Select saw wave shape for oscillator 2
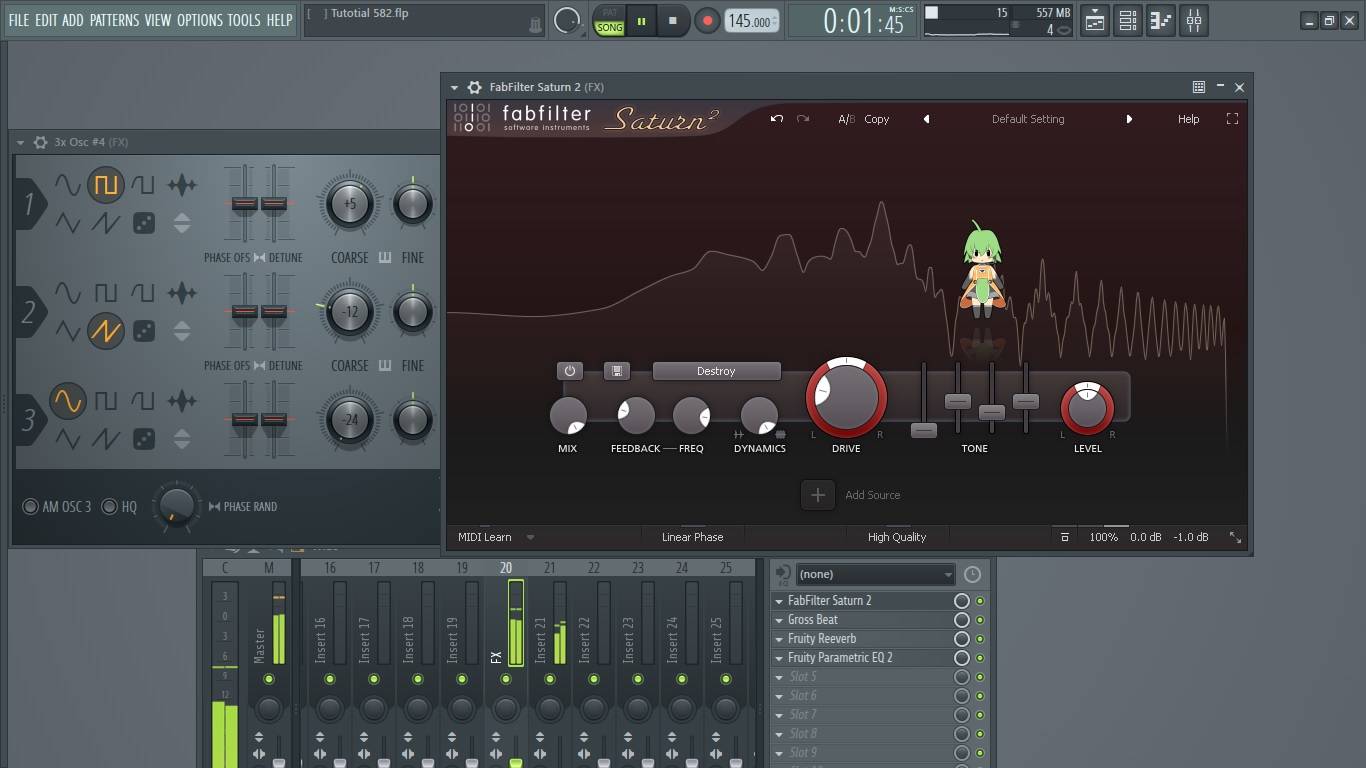The height and width of the screenshot is (768, 1366). [105, 330]
